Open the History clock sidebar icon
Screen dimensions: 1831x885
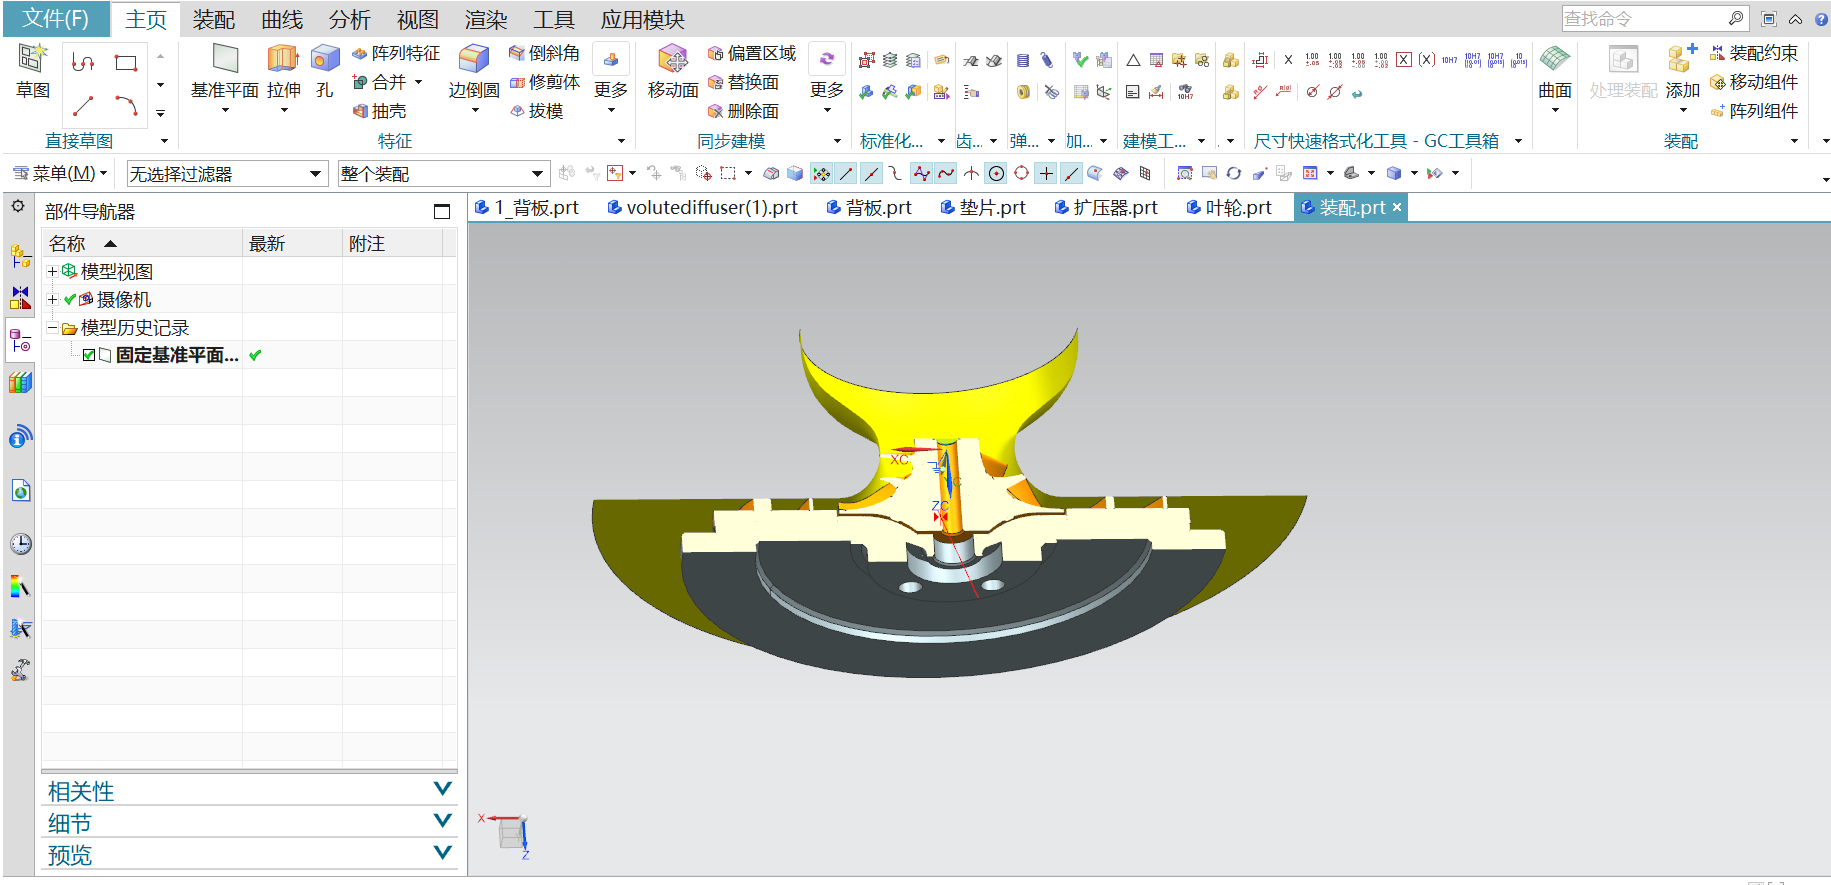20,544
